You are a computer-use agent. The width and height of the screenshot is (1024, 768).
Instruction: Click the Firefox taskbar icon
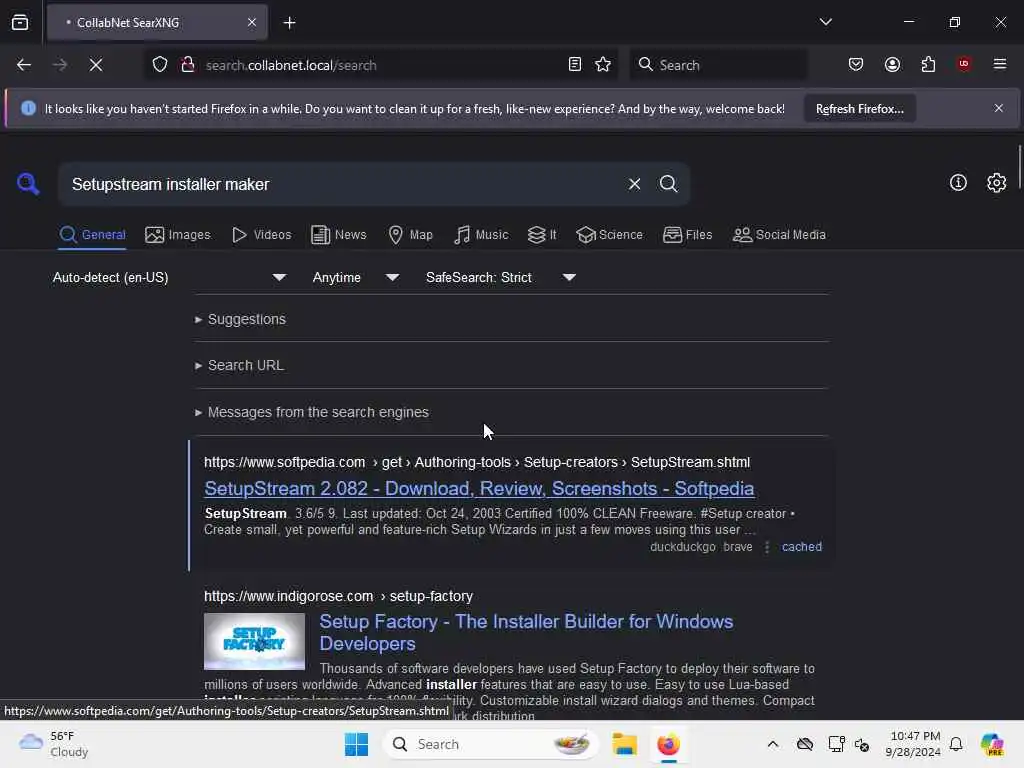[668, 744]
